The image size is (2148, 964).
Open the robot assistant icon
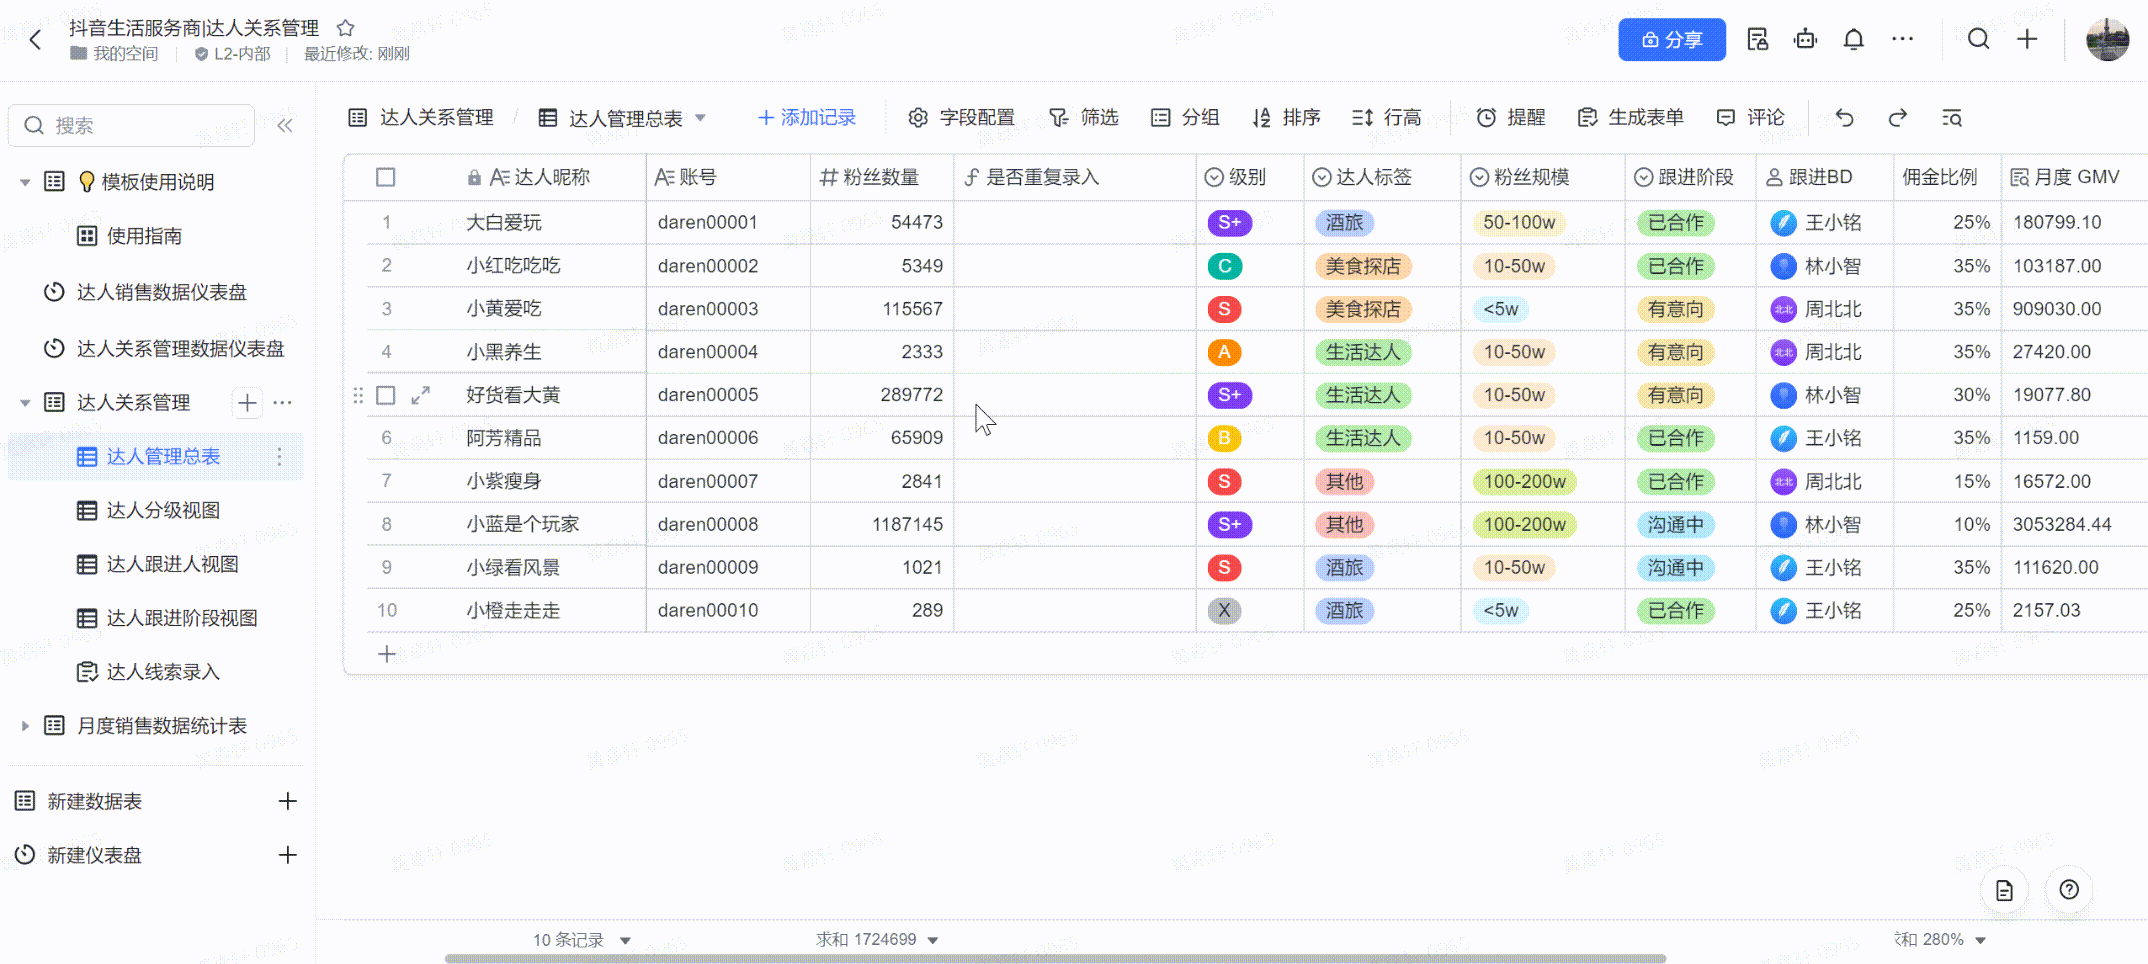coord(1805,39)
